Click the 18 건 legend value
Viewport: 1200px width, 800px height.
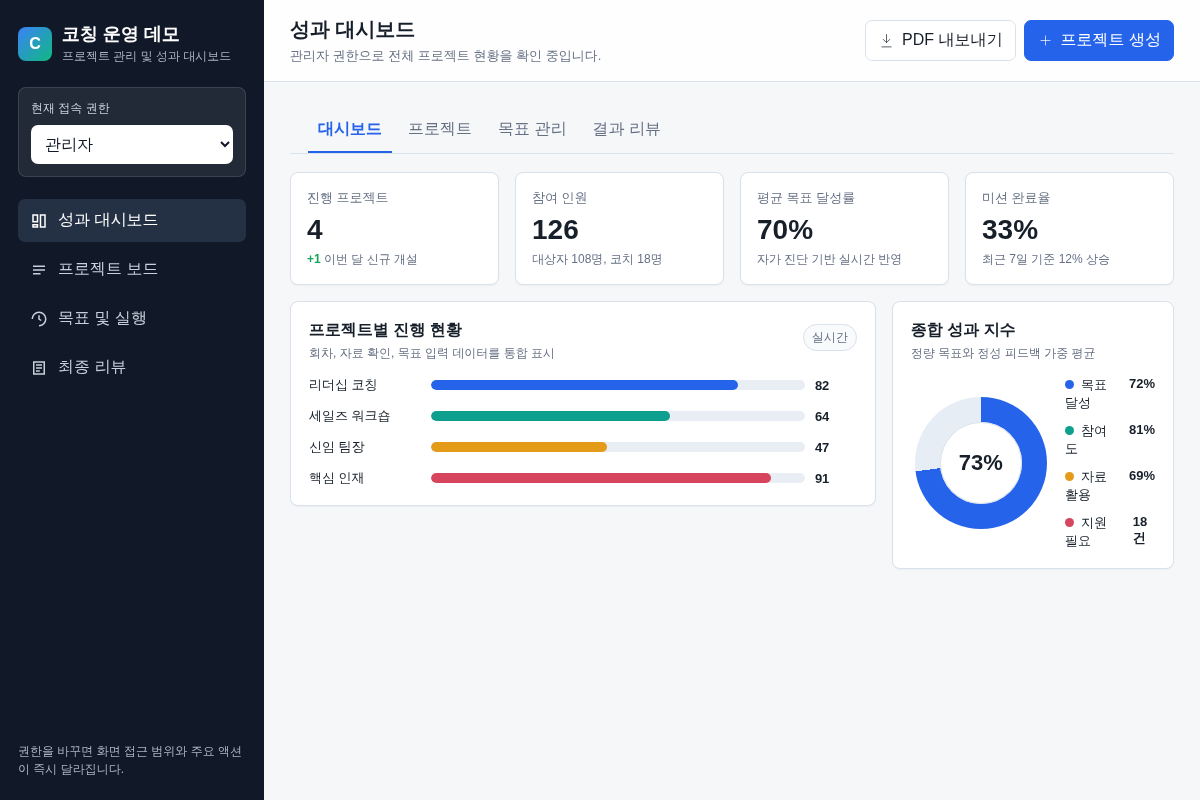(1140, 530)
